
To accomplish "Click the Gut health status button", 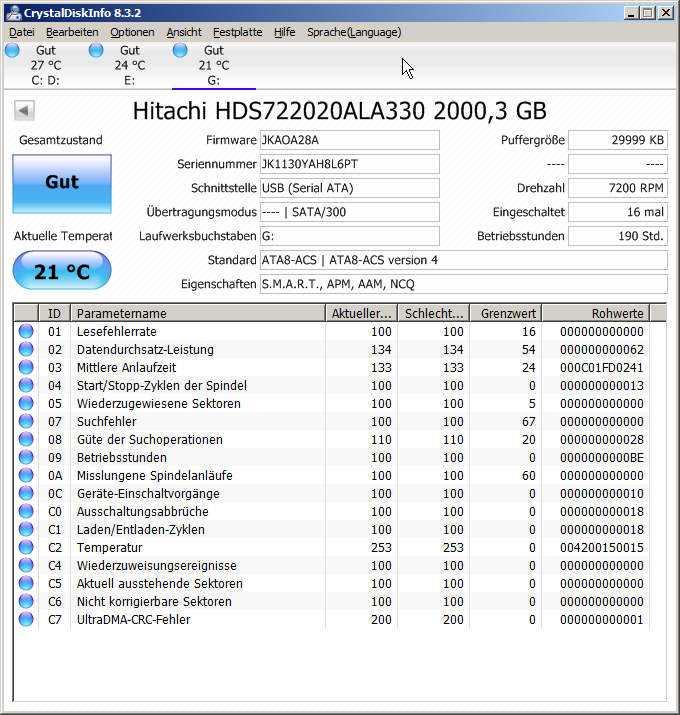I will (62, 184).
